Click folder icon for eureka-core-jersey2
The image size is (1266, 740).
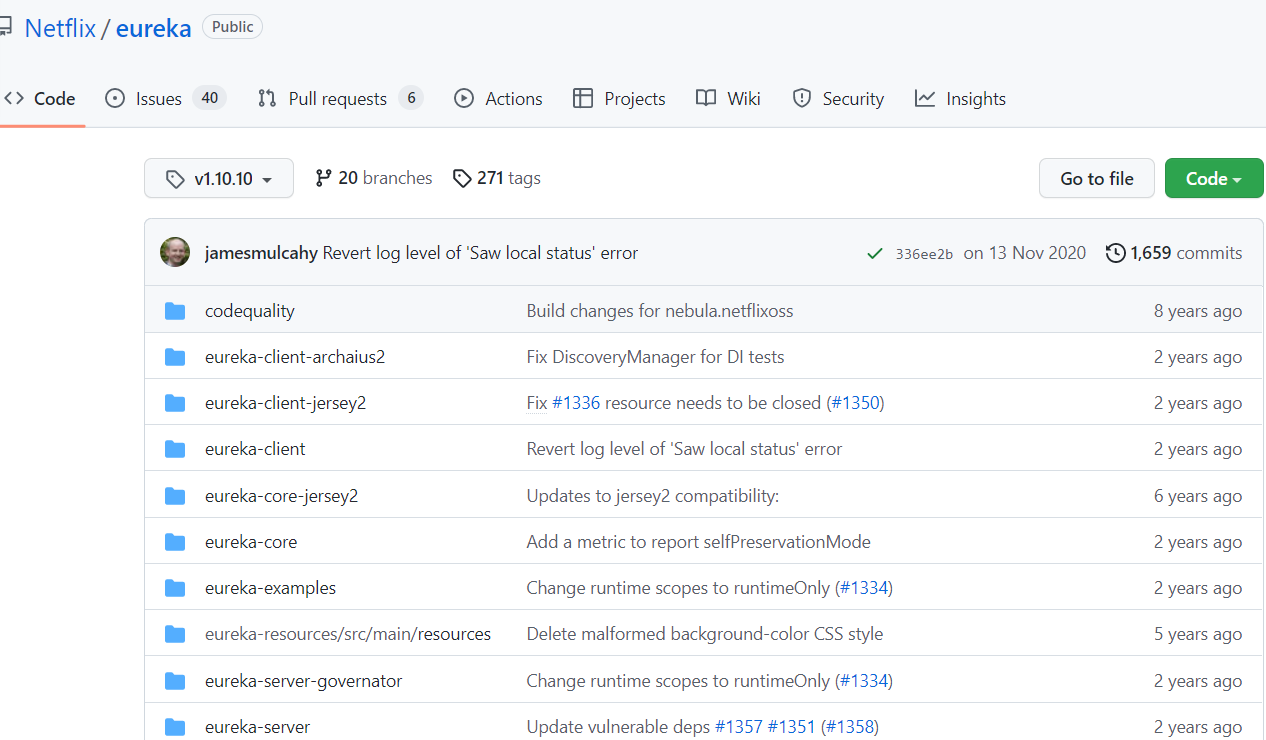(x=175, y=496)
